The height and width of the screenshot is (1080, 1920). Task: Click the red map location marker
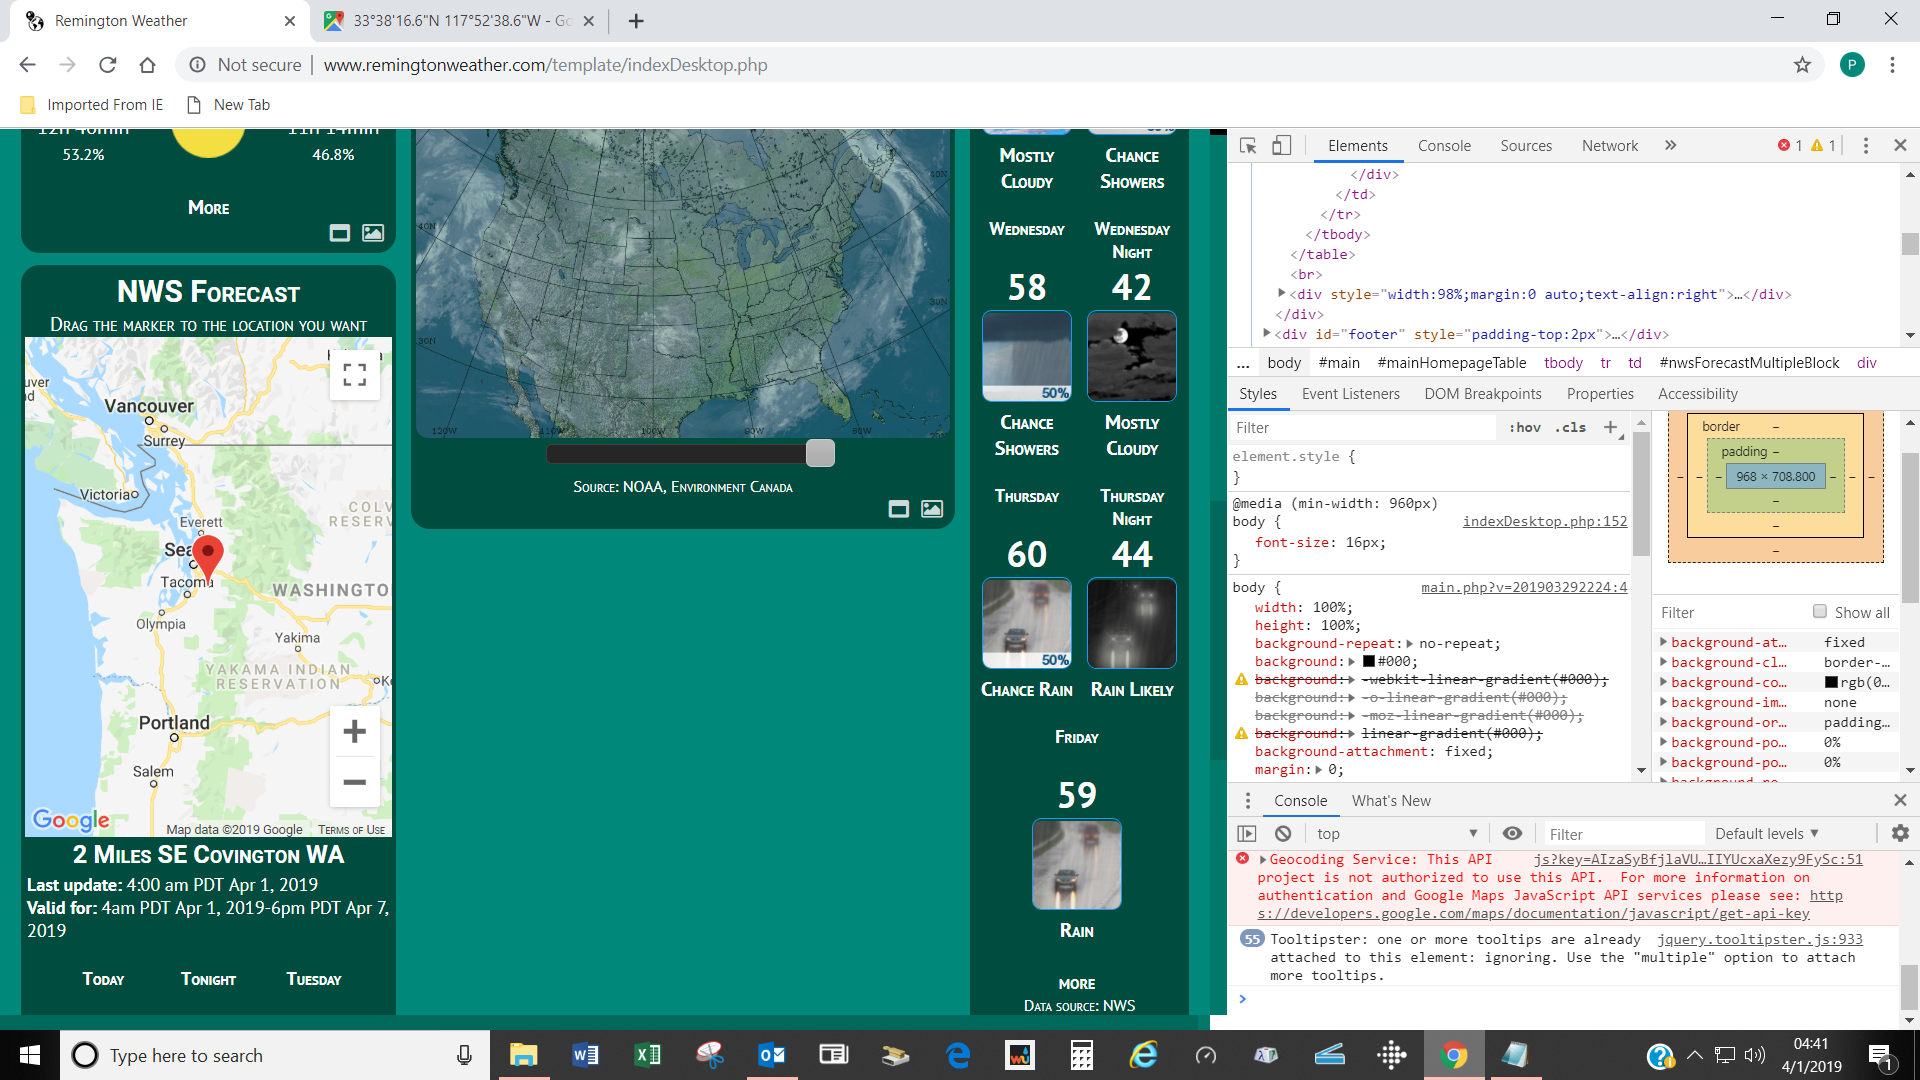[x=208, y=558]
